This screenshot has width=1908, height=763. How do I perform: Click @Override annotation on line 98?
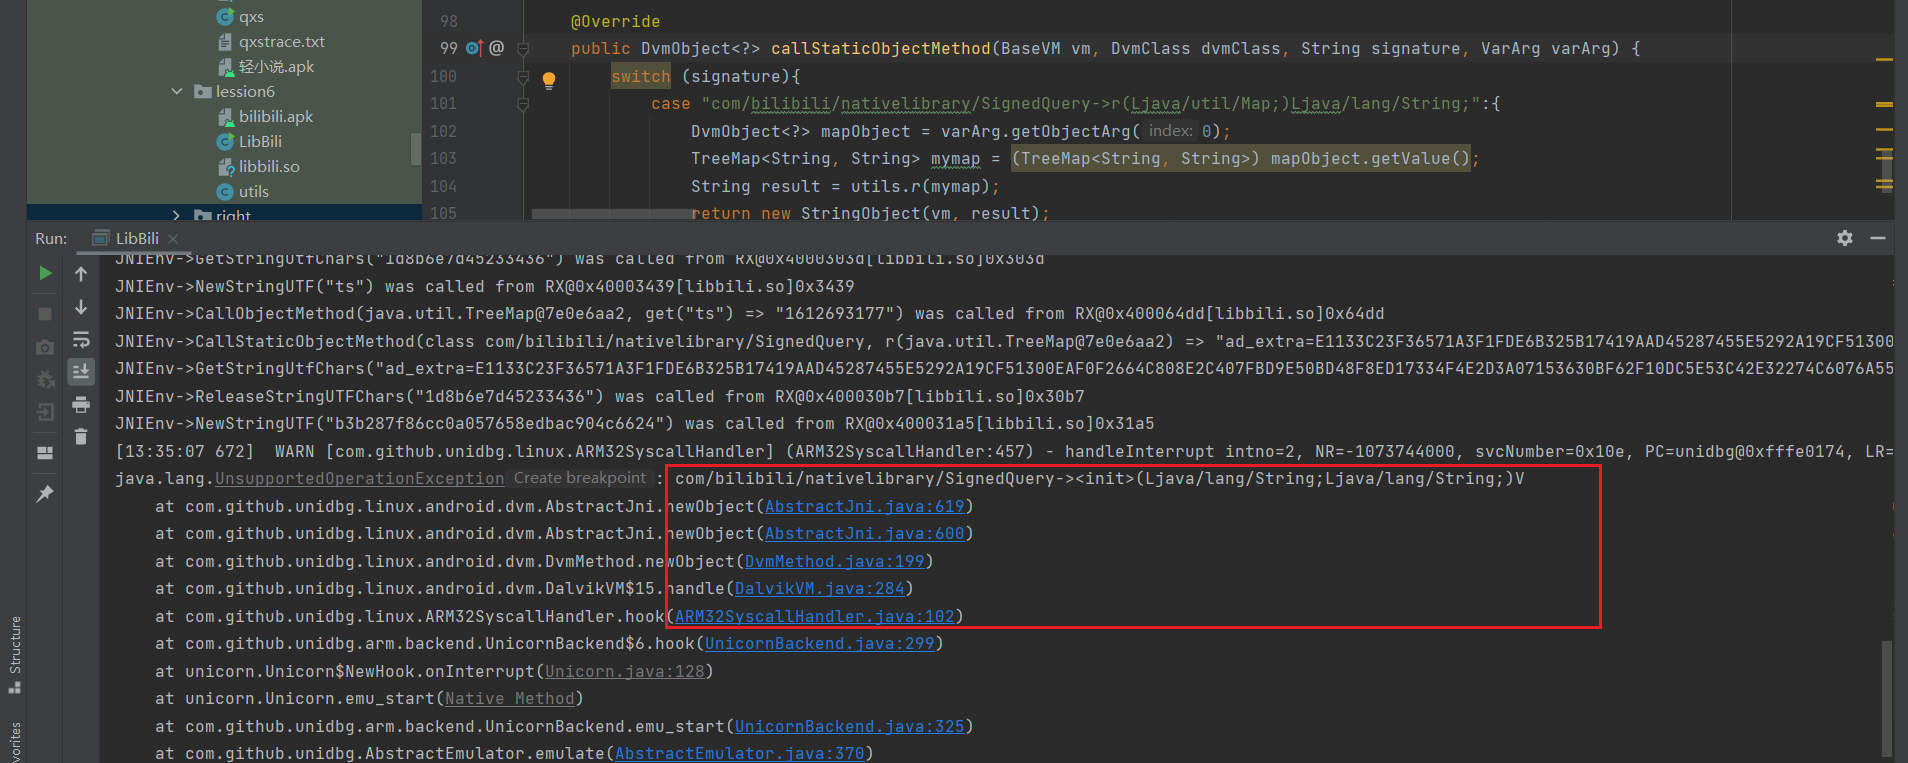[x=615, y=22]
